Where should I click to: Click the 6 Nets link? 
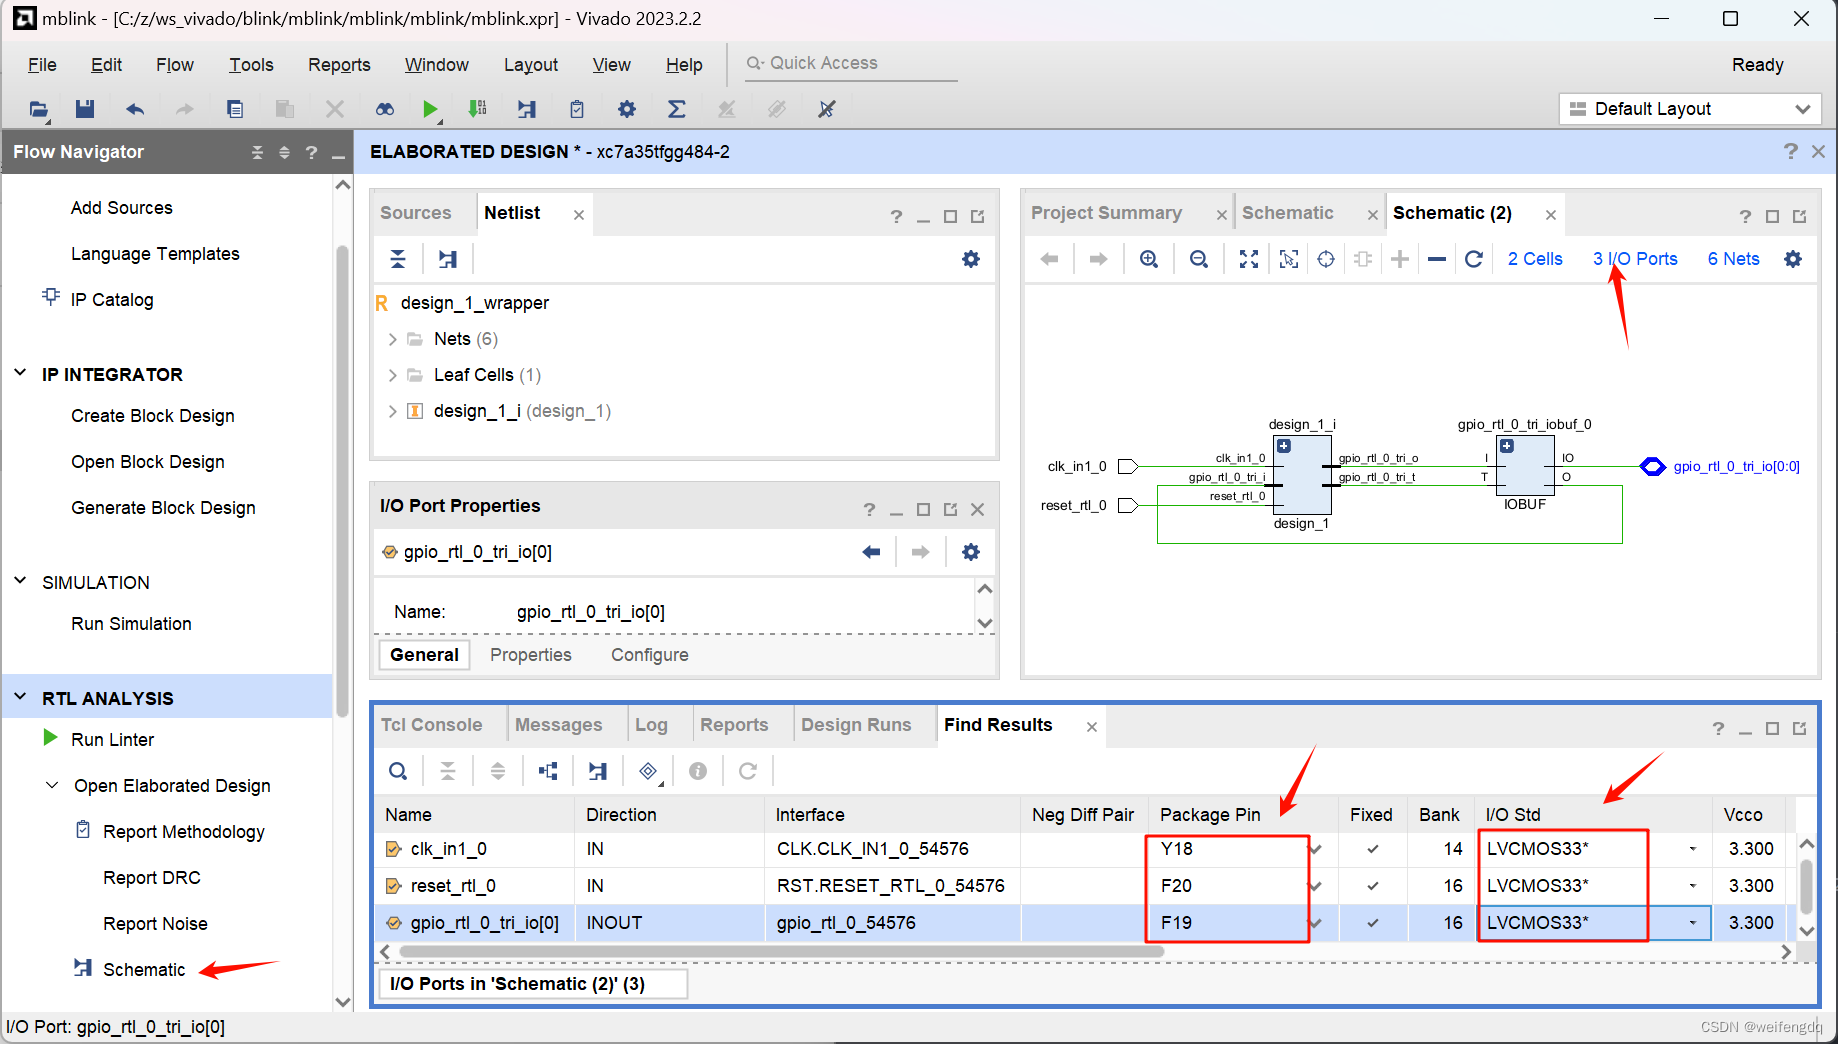tap(1733, 259)
